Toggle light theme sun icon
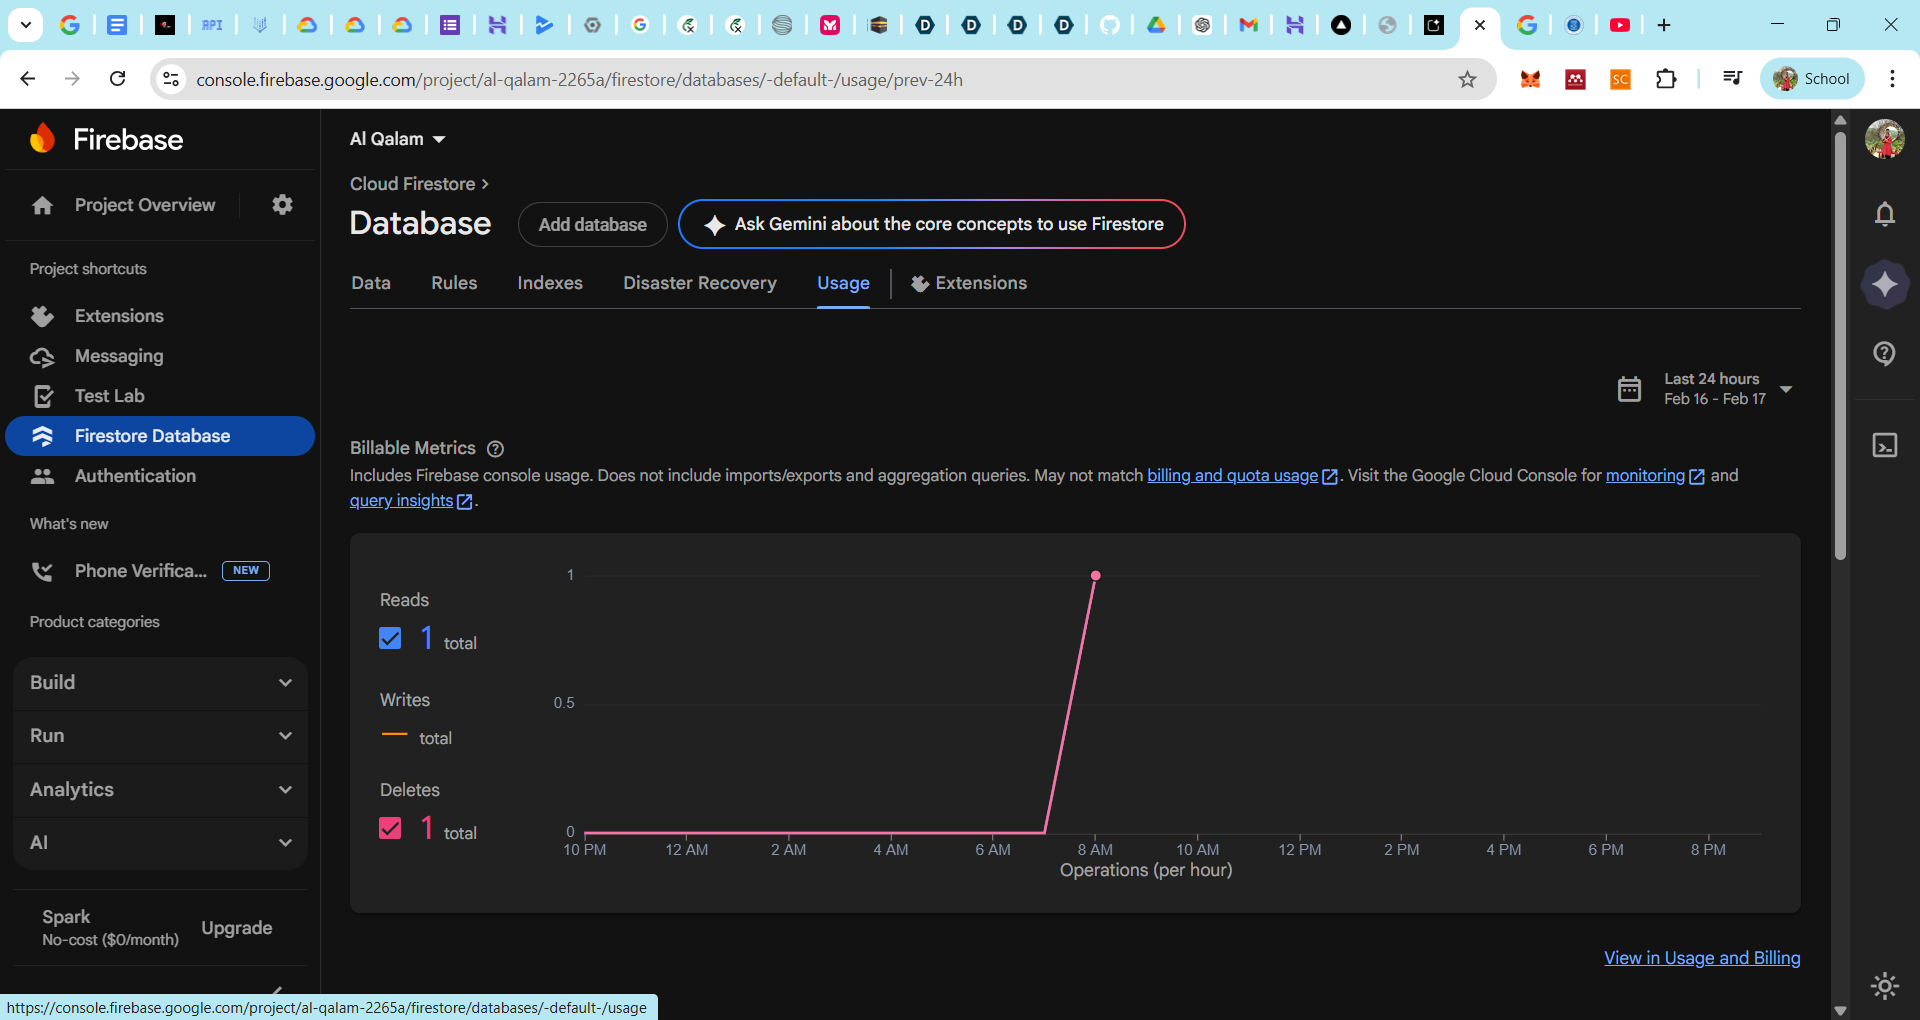 (1885, 986)
